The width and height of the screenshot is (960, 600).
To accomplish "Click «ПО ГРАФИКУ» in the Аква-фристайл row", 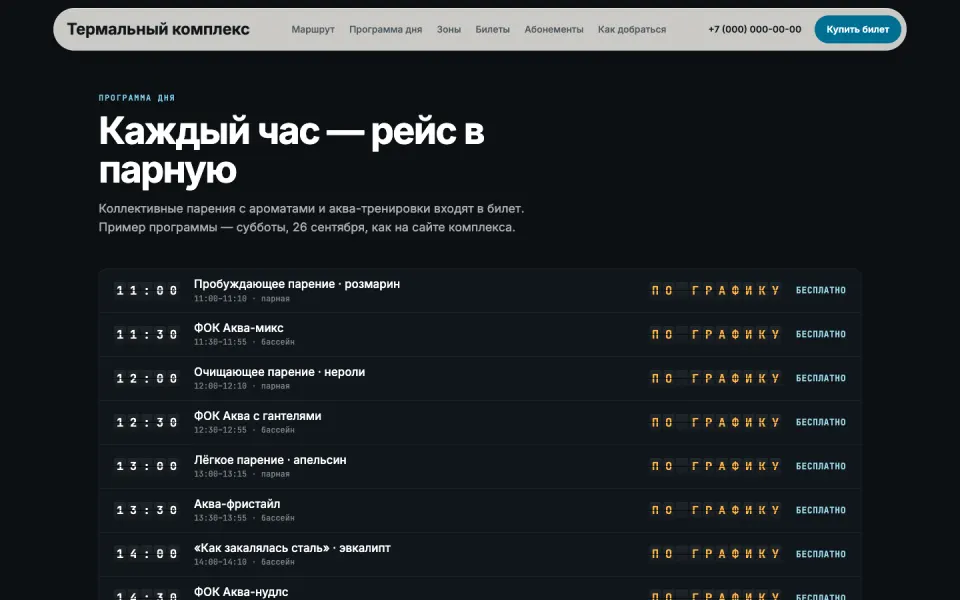I will [715, 510].
